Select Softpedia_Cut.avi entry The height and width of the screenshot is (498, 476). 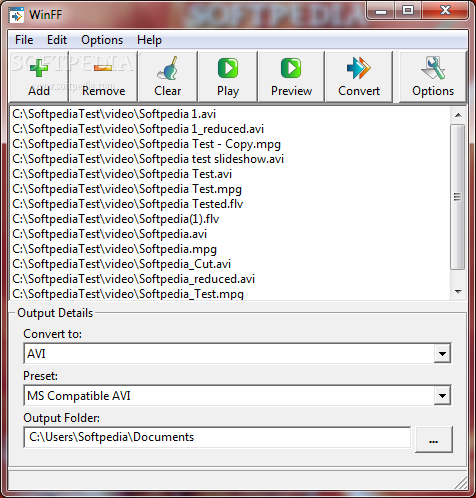point(121,264)
